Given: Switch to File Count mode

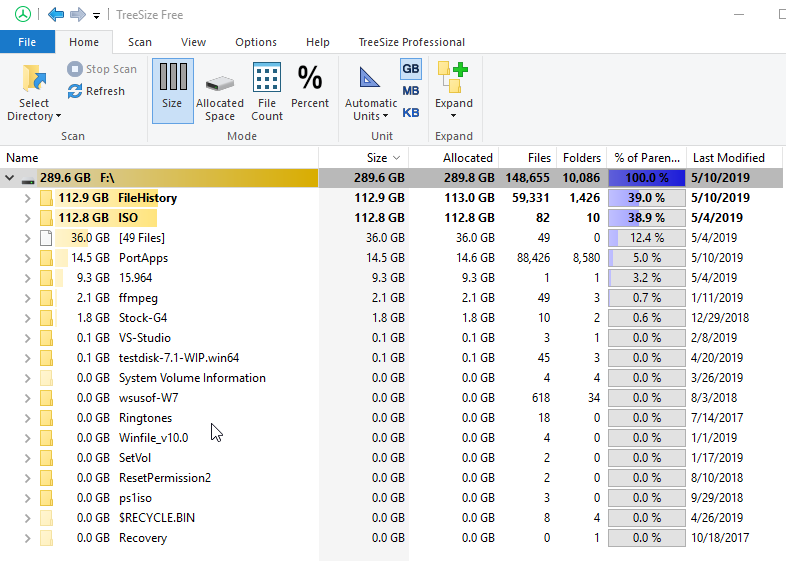Looking at the screenshot, I should pos(267,91).
